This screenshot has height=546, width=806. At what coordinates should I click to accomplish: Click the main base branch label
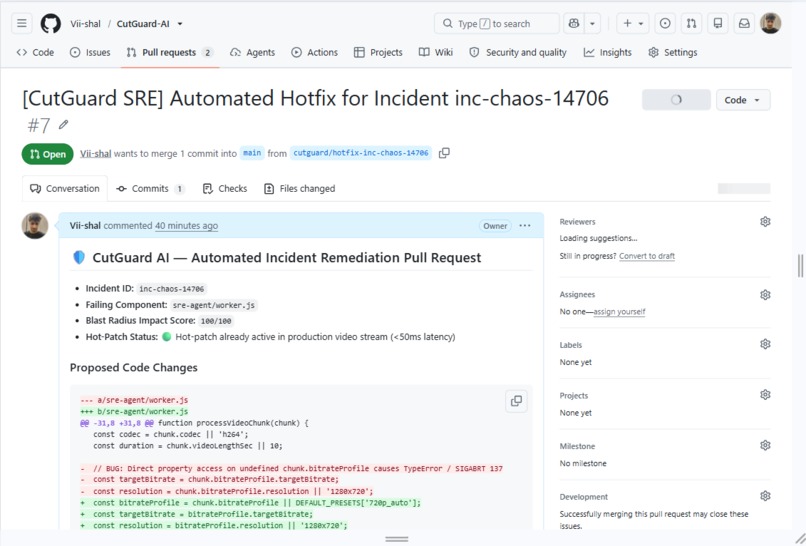(x=252, y=153)
